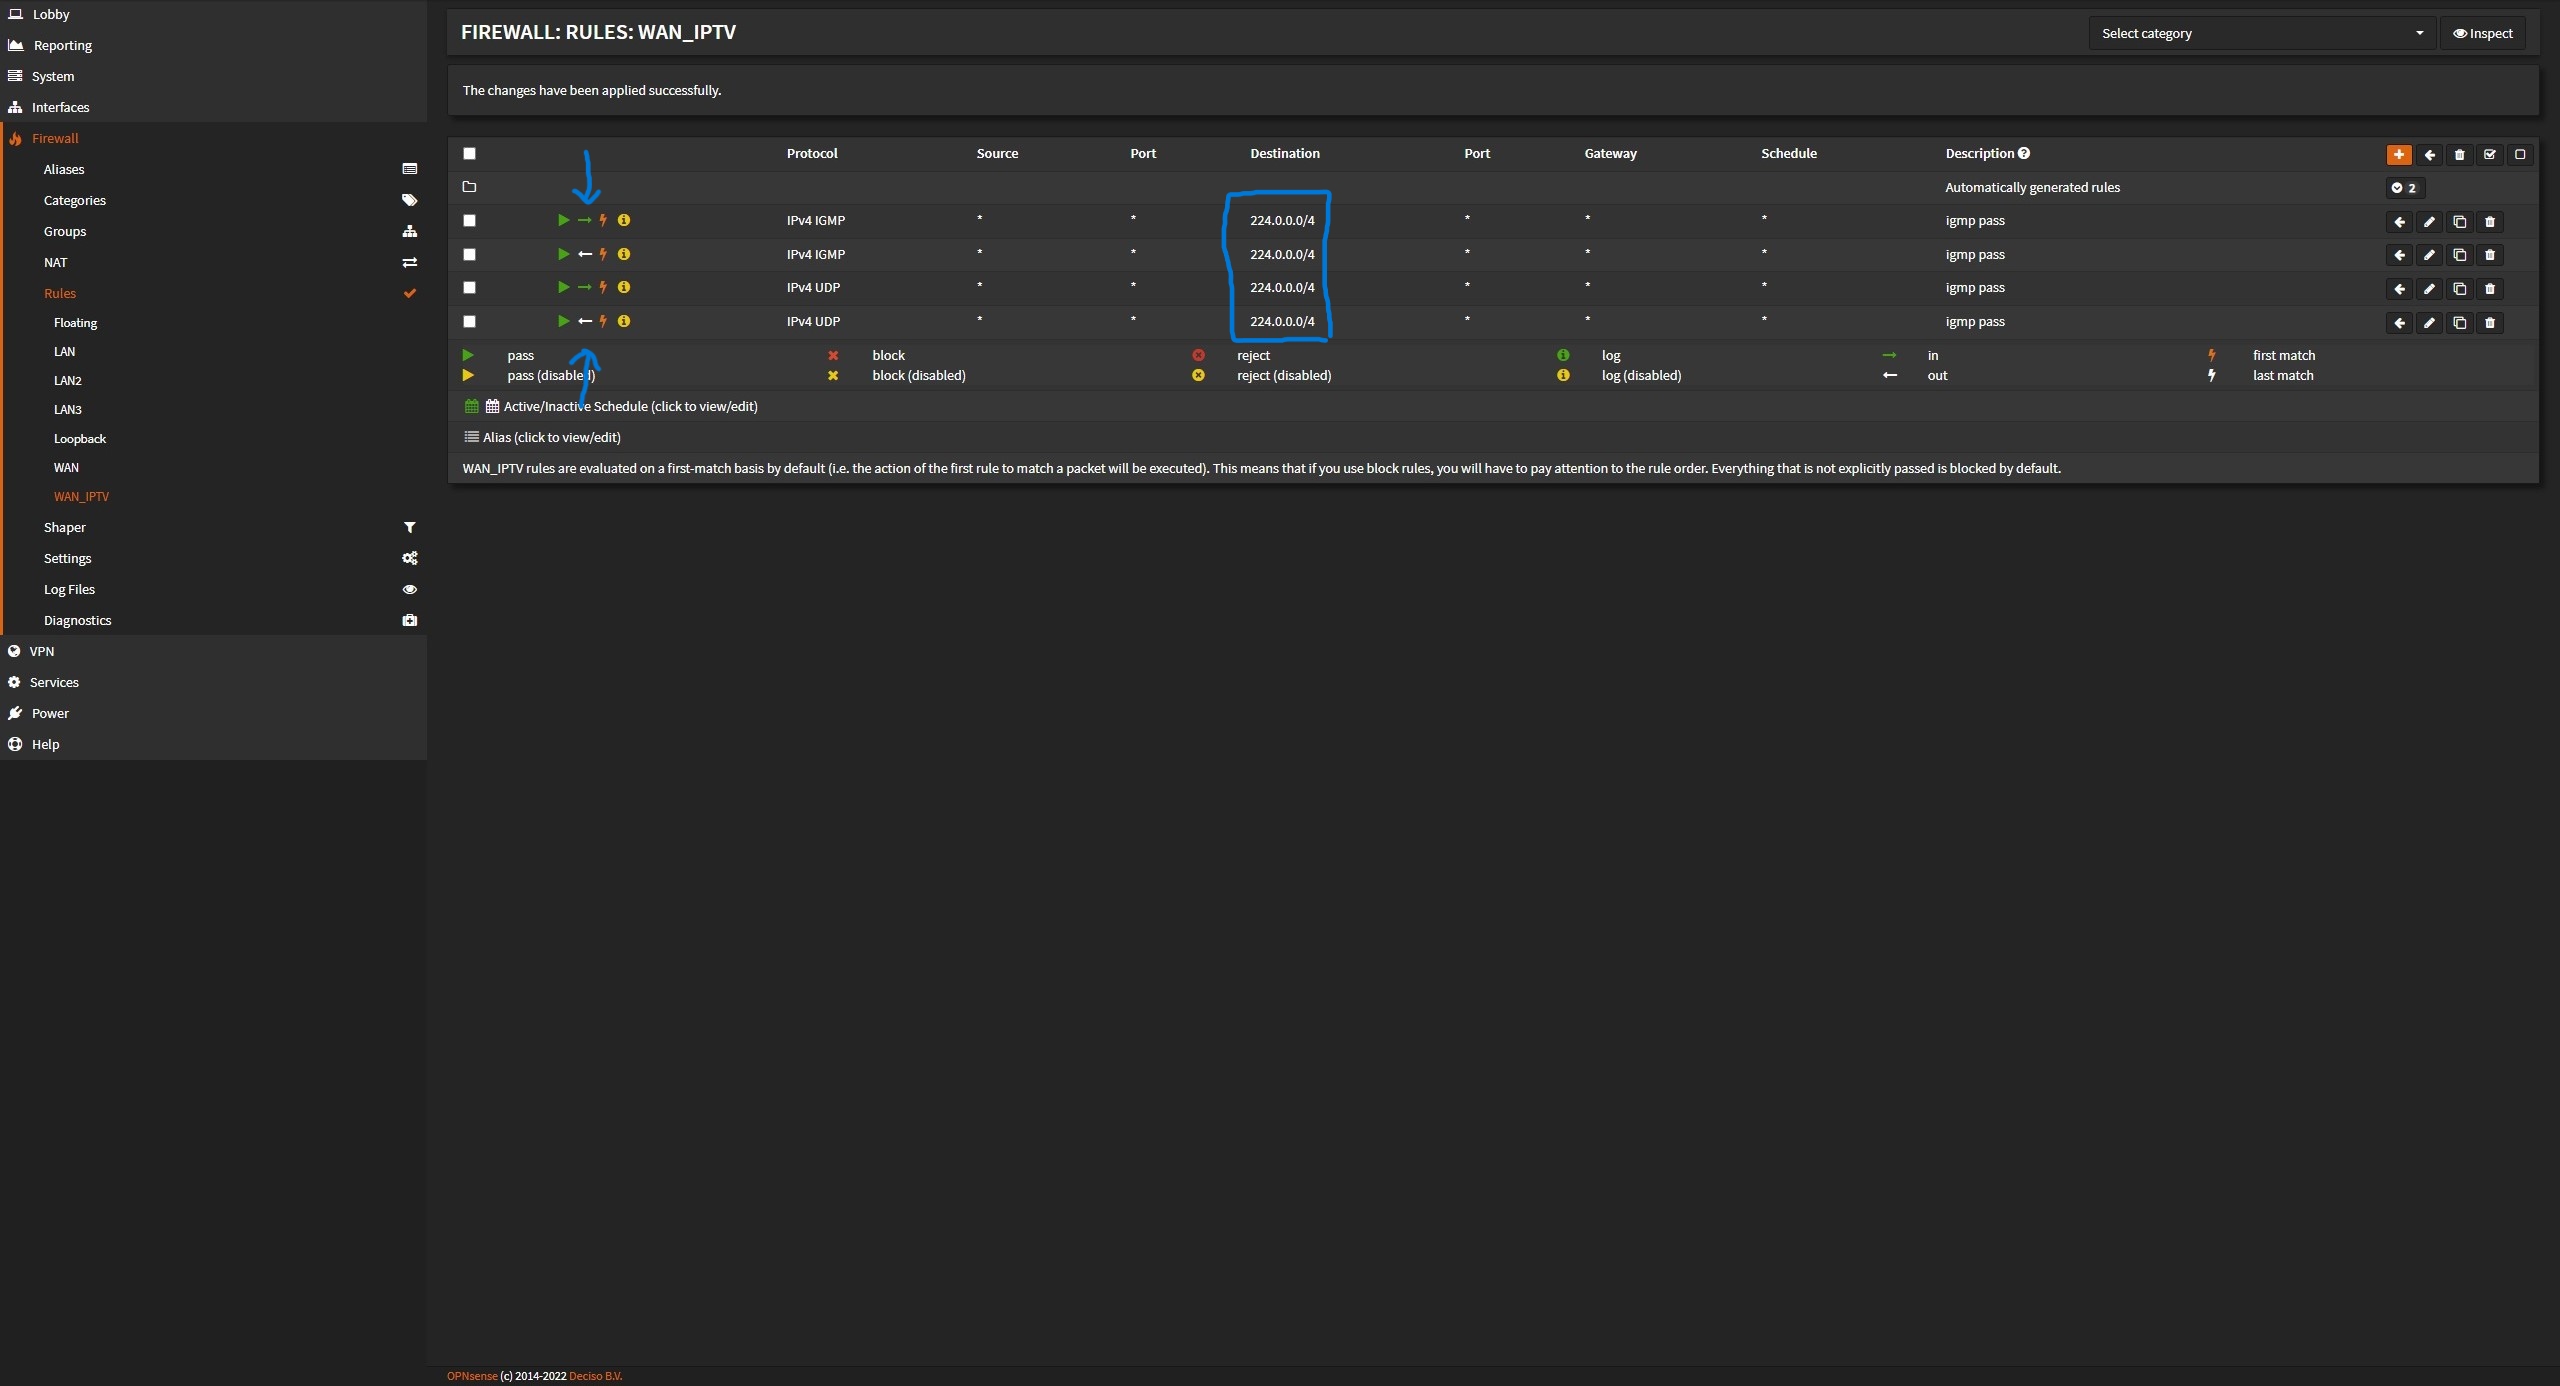The image size is (2560, 1386).
Task: Enable selected rules with header check icon
Action: [x=2489, y=154]
